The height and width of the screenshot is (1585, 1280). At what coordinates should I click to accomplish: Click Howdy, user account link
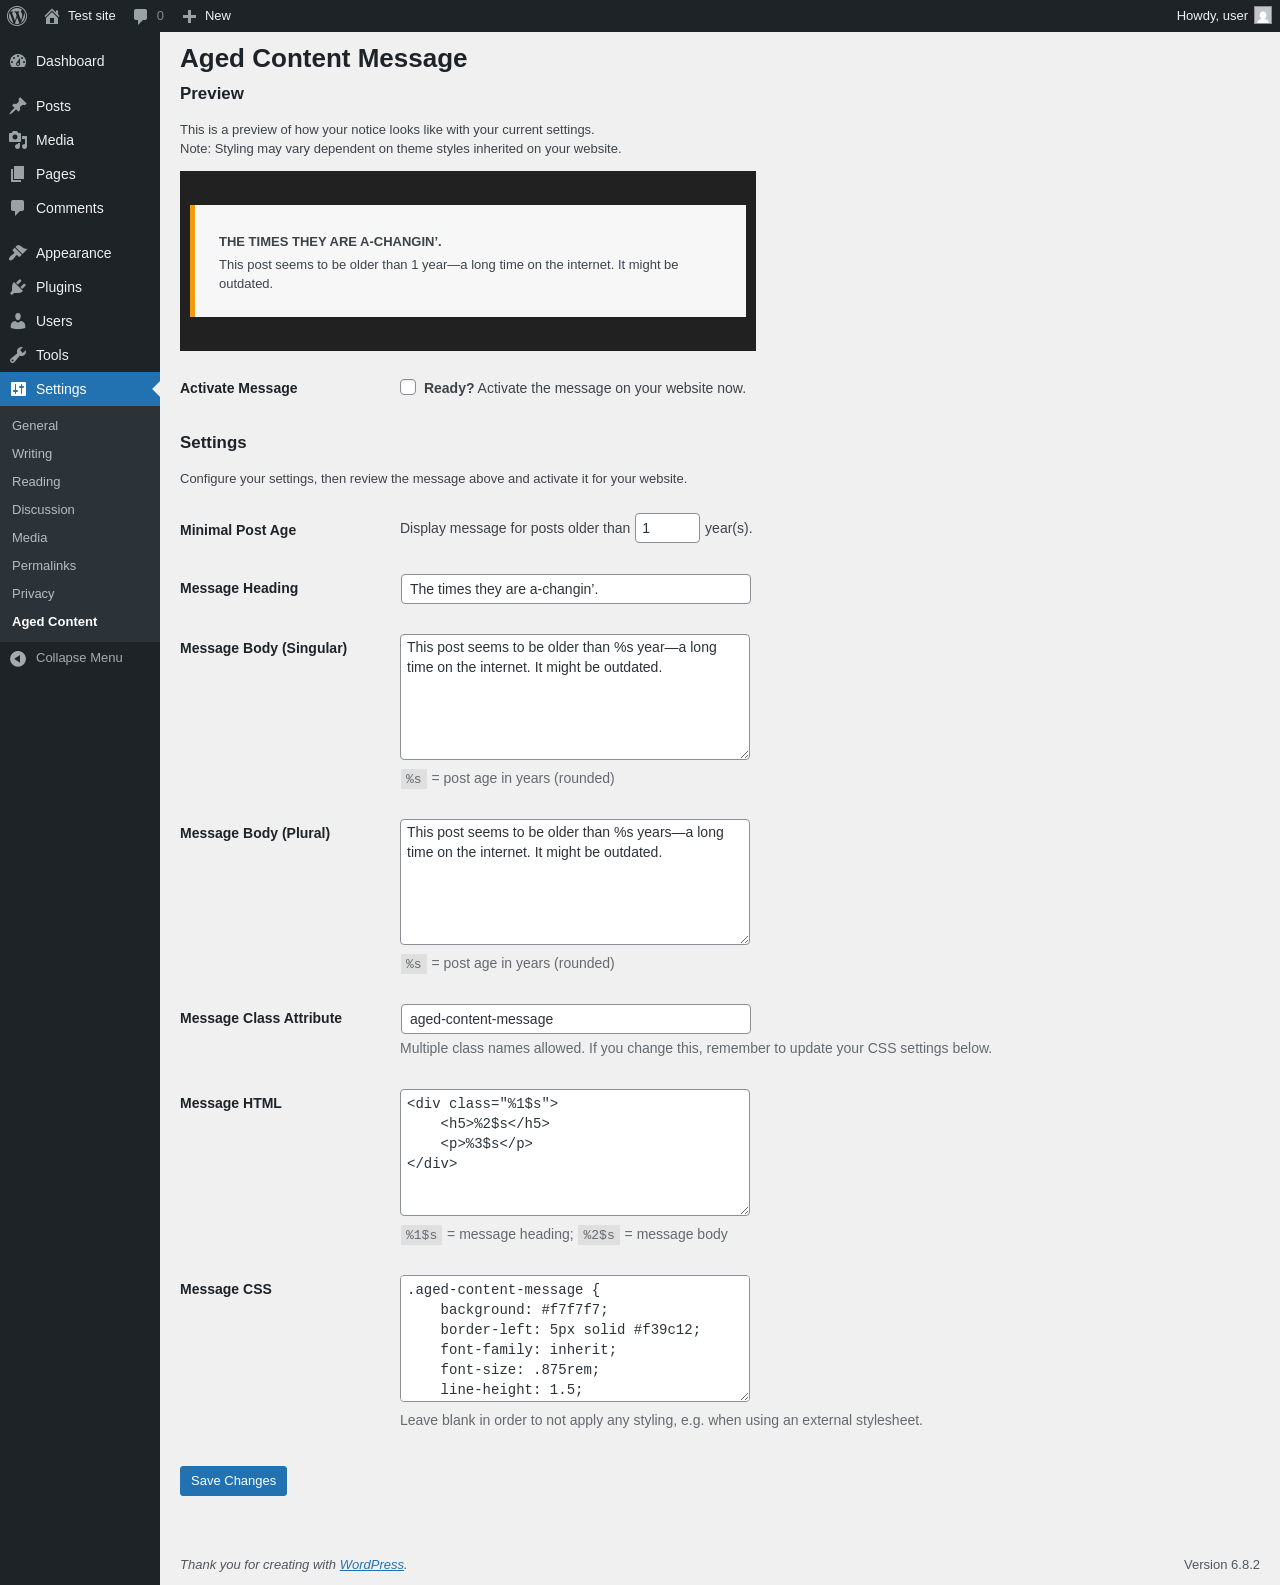coord(1224,16)
